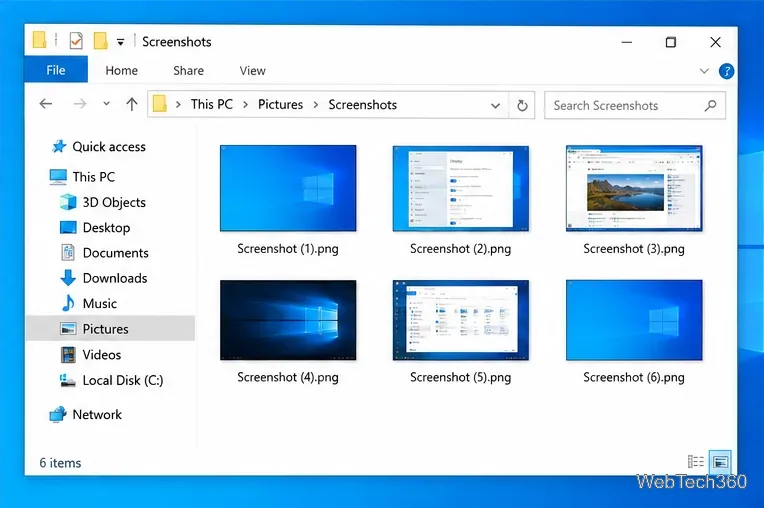Click the folder icon in address bar
This screenshot has width=764, height=508.
[160, 104]
